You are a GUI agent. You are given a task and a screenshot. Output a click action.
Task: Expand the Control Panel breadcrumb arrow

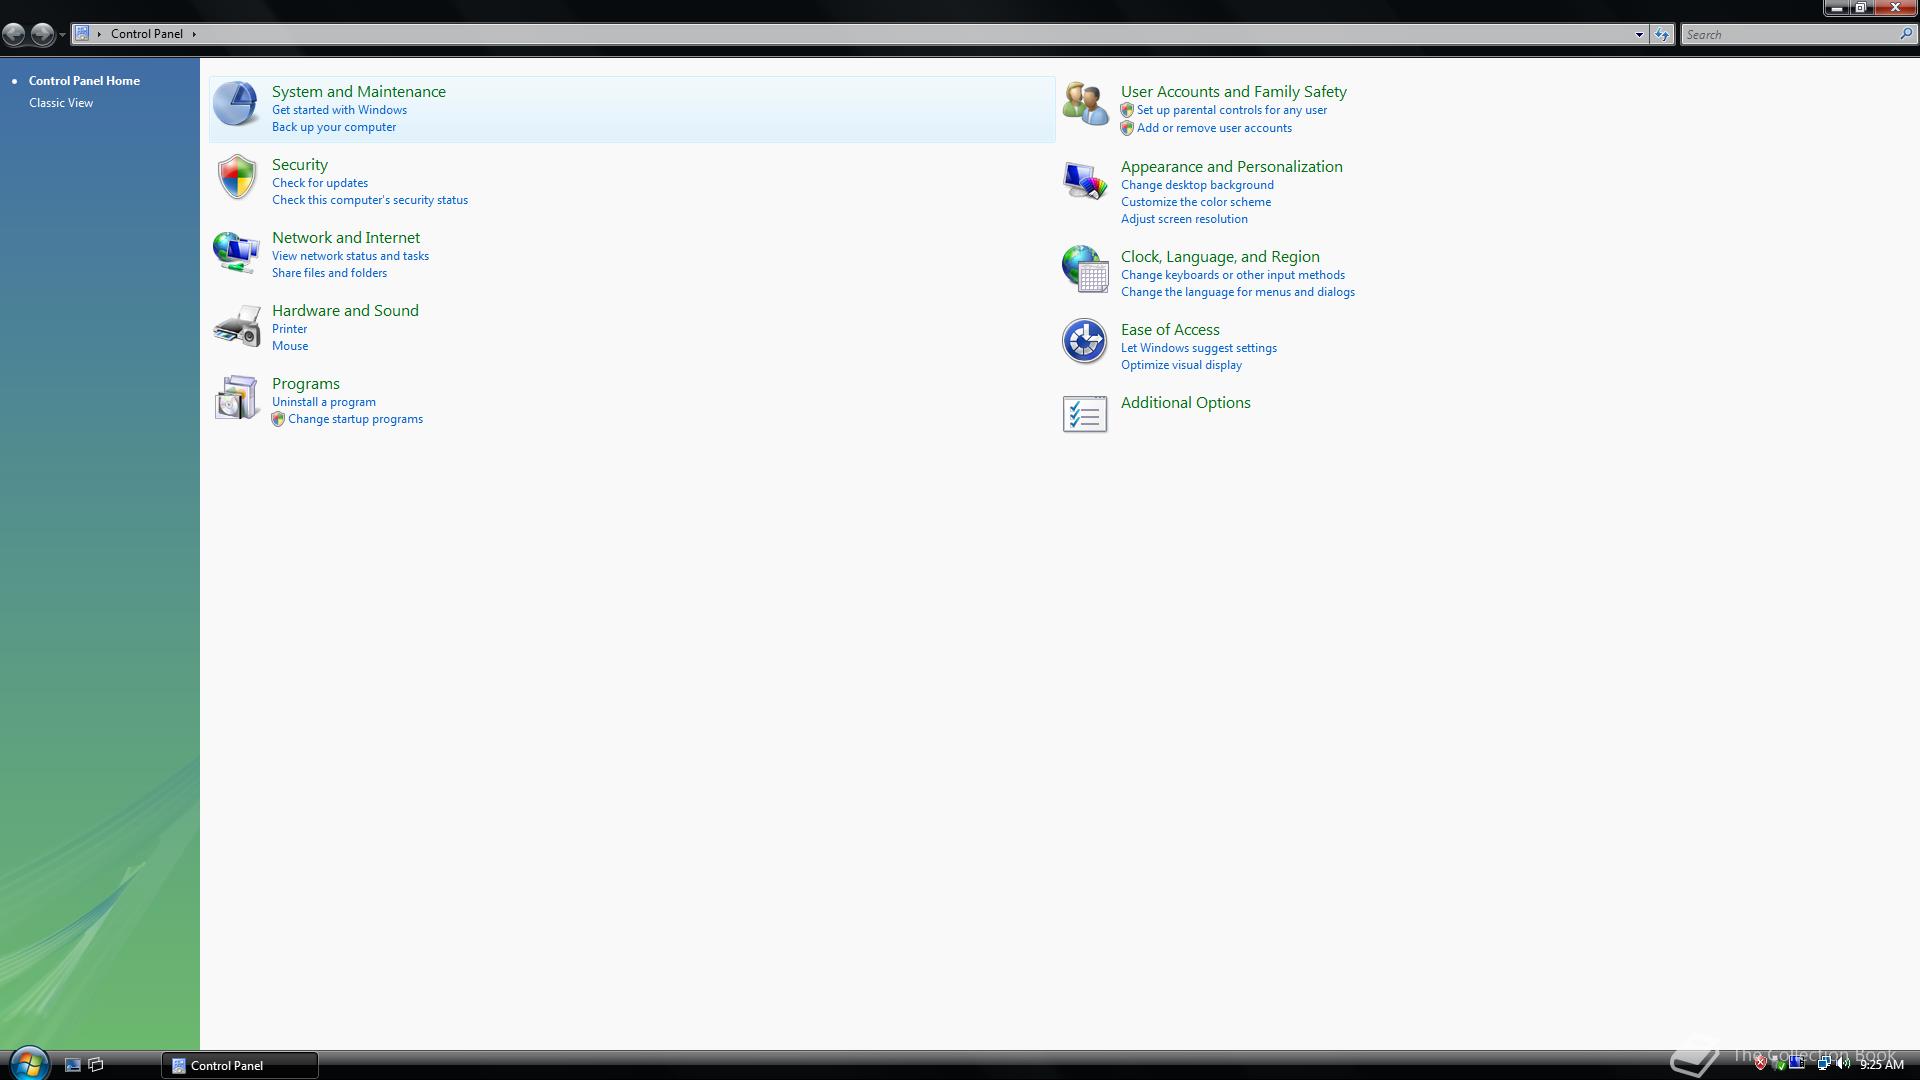[x=194, y=34]
